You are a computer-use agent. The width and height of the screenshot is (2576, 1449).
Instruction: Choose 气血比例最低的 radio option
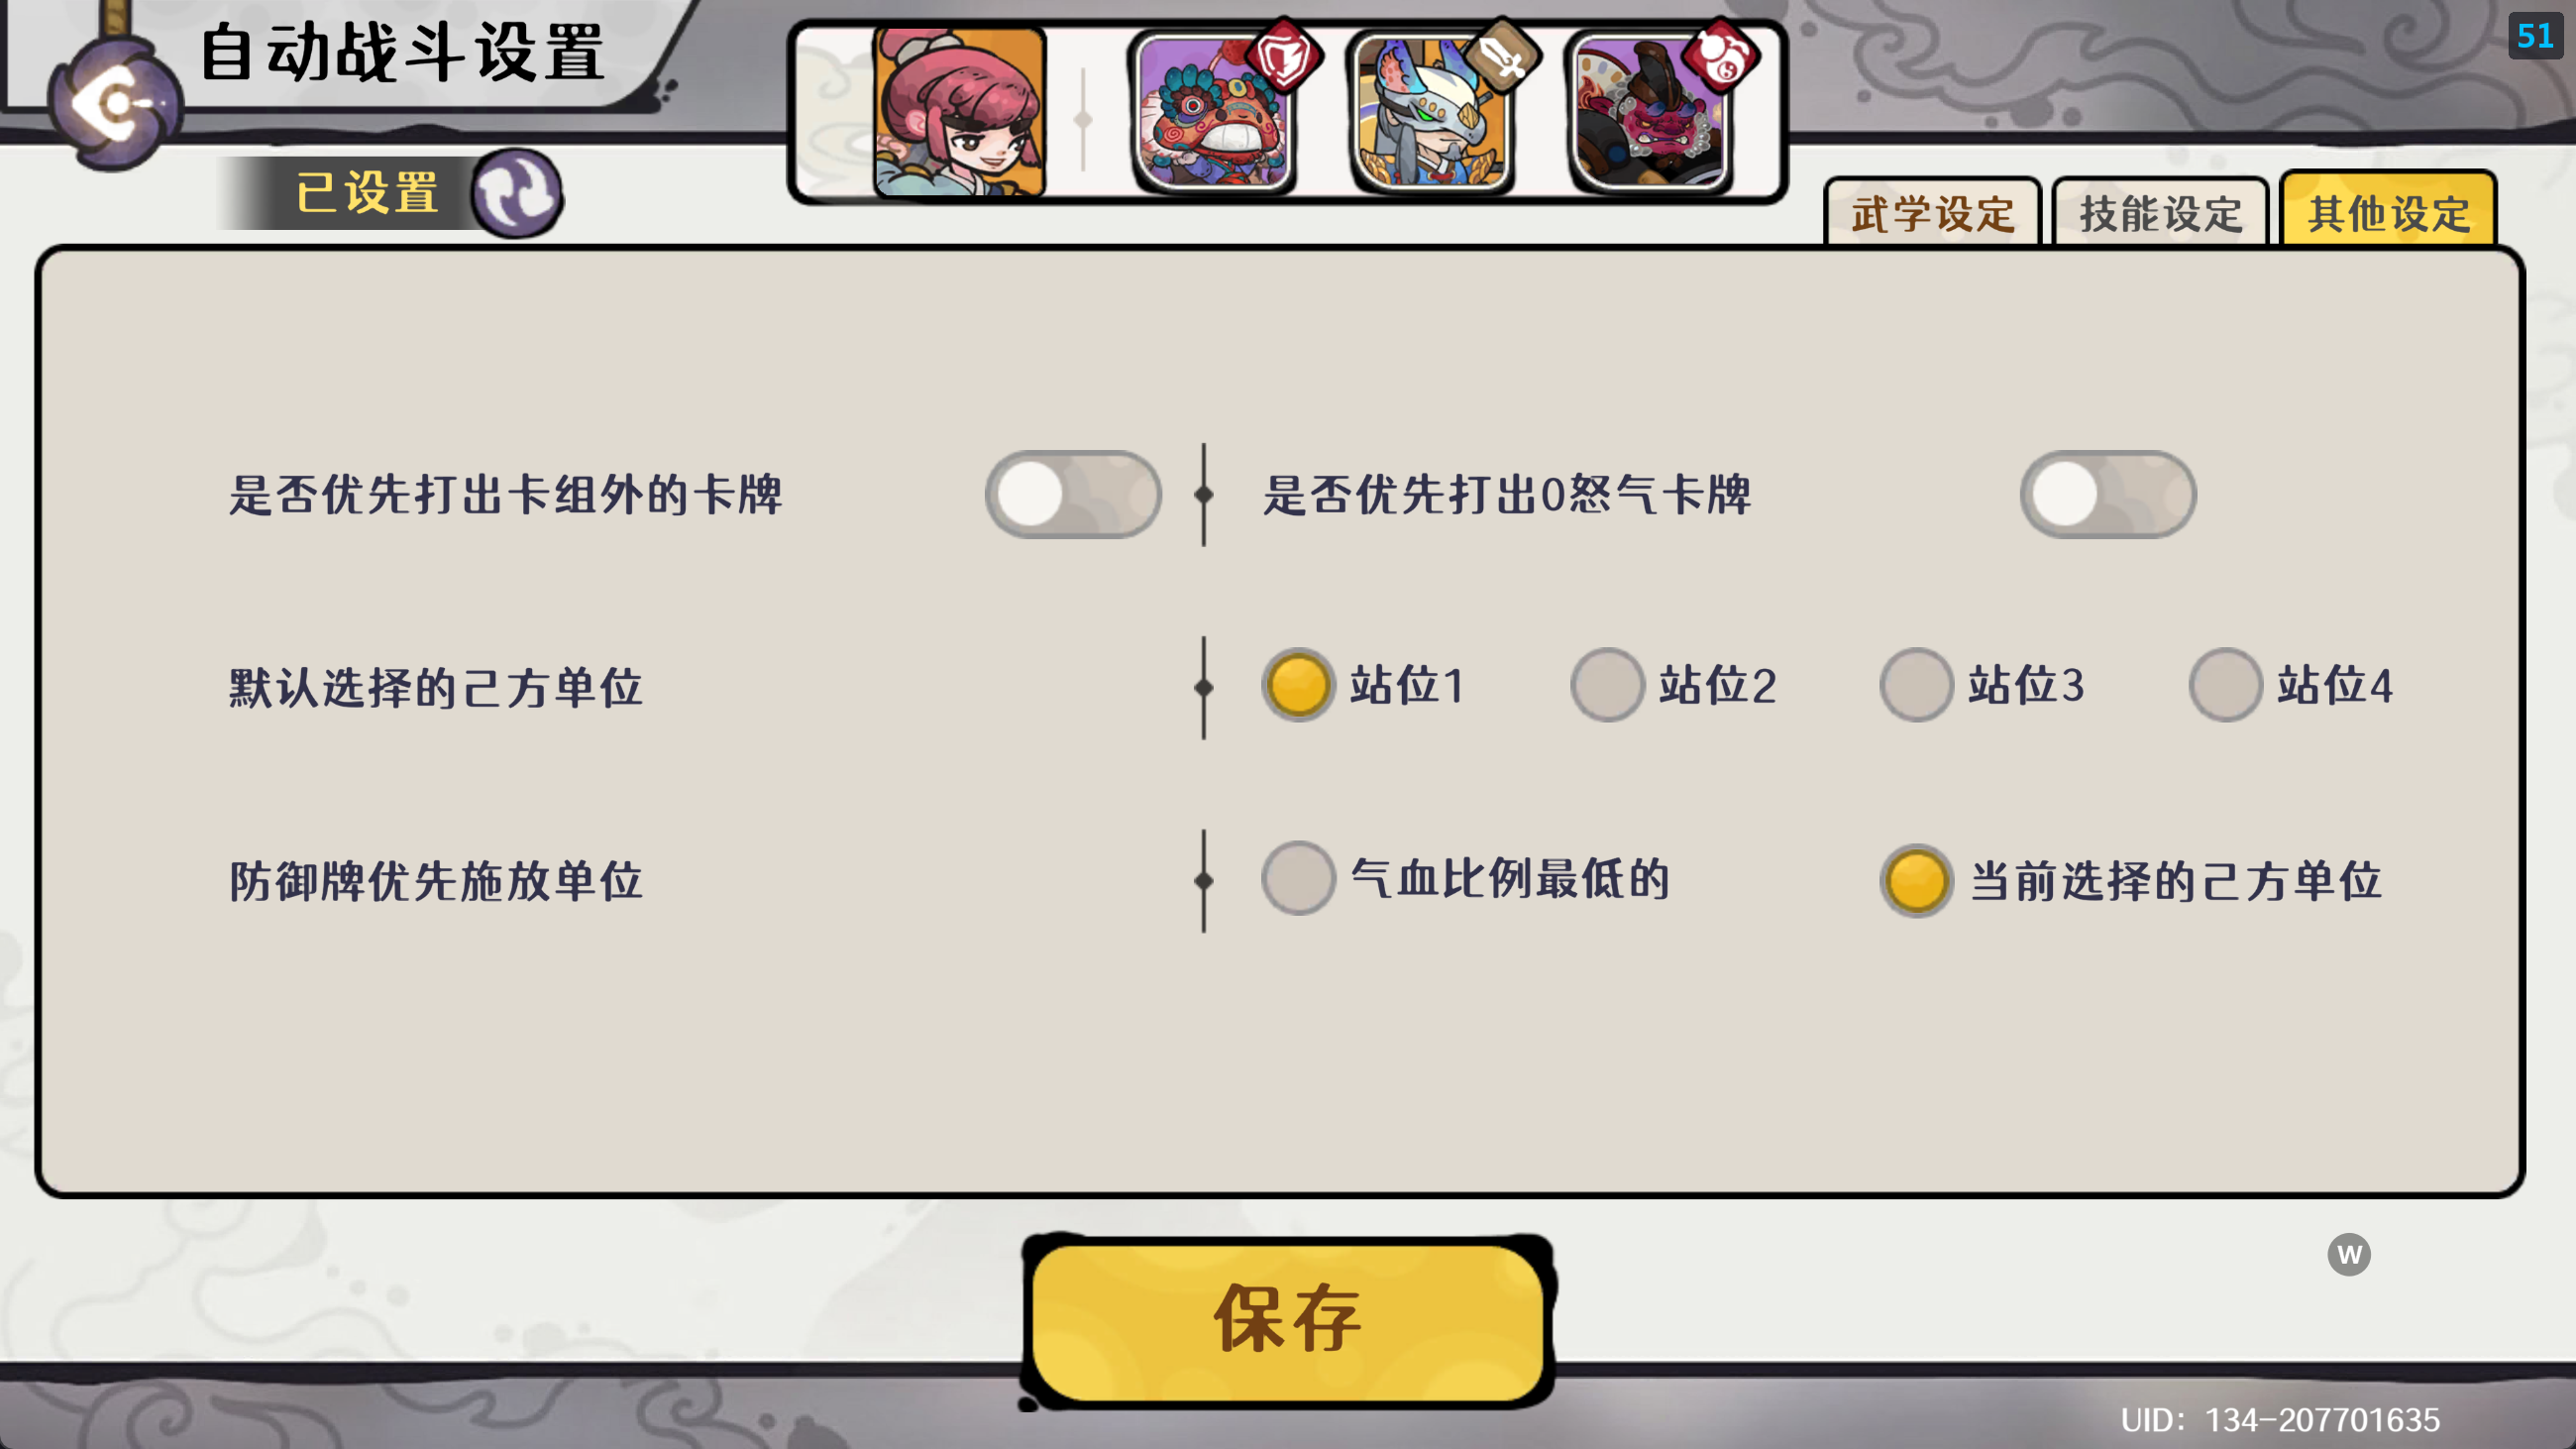[1466, 879]
